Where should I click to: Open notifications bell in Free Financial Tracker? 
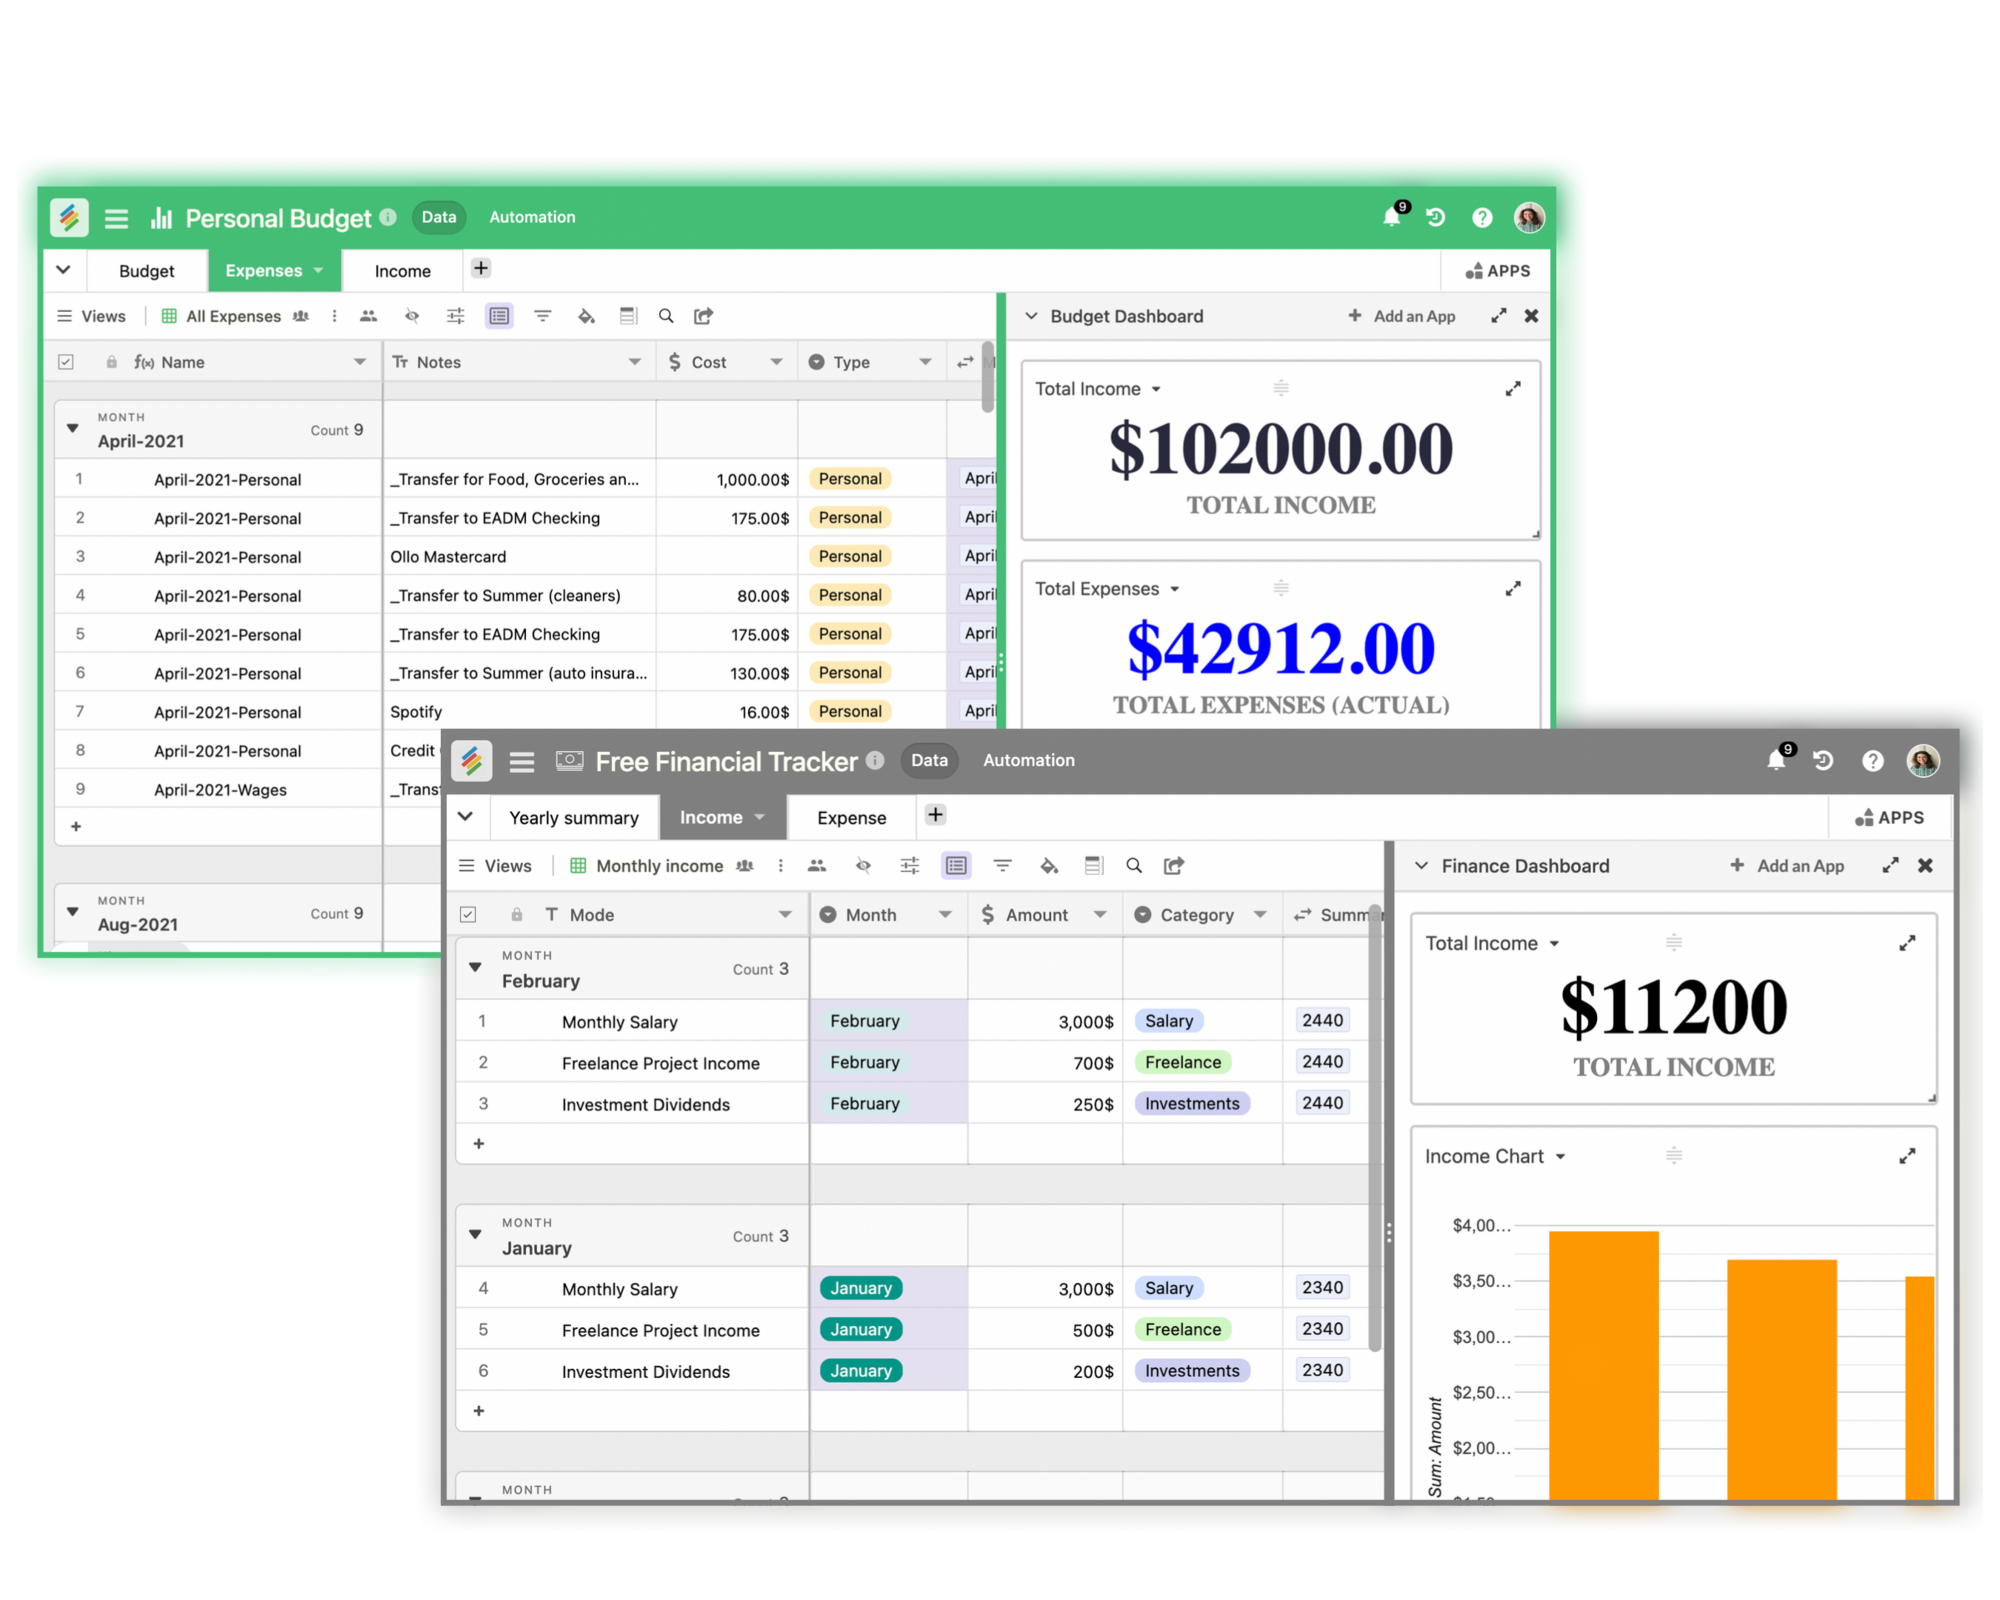1776,761
